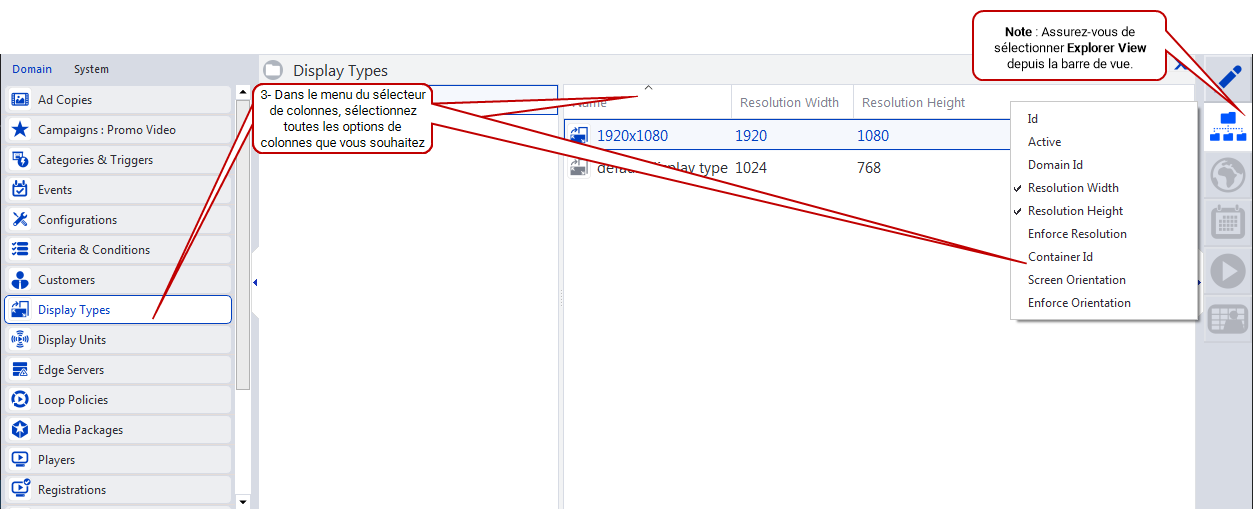Uncheck the Resolution Height column option
Image resolution: width=1253 pixels, height=509 pixels.
tap(1074, 211)
